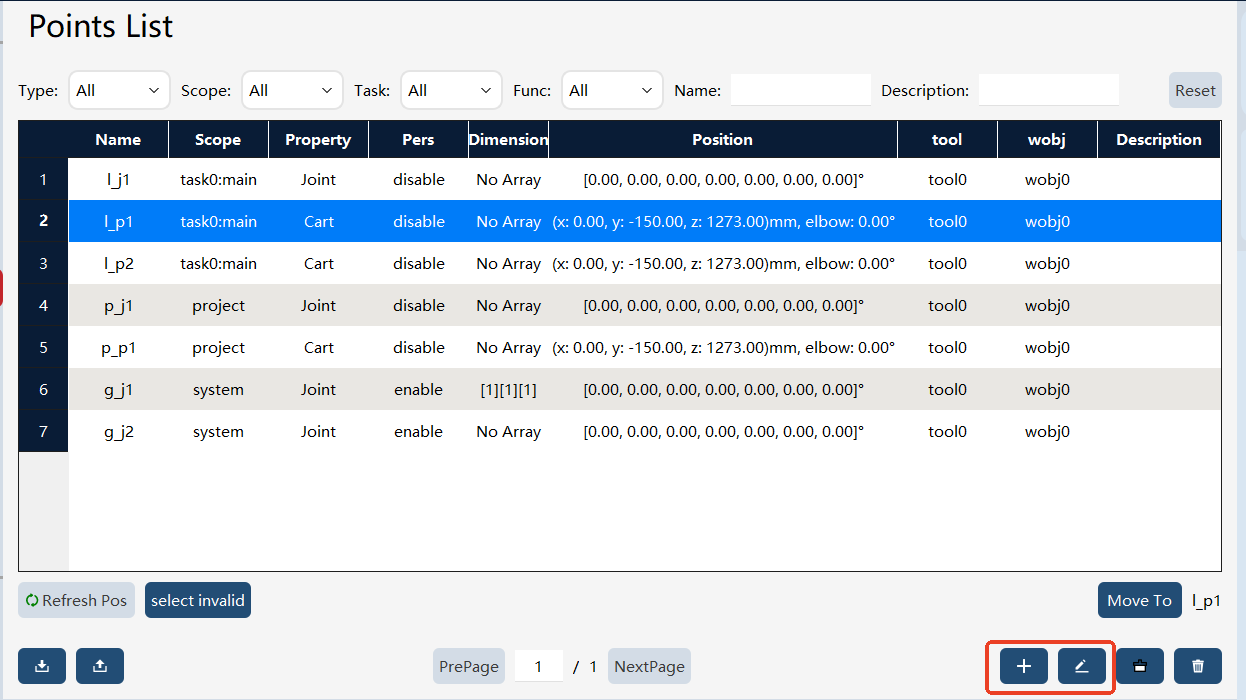Click the Dimension column header
This screenshot has width=1246, height=700.
click(x=508, y=140)
